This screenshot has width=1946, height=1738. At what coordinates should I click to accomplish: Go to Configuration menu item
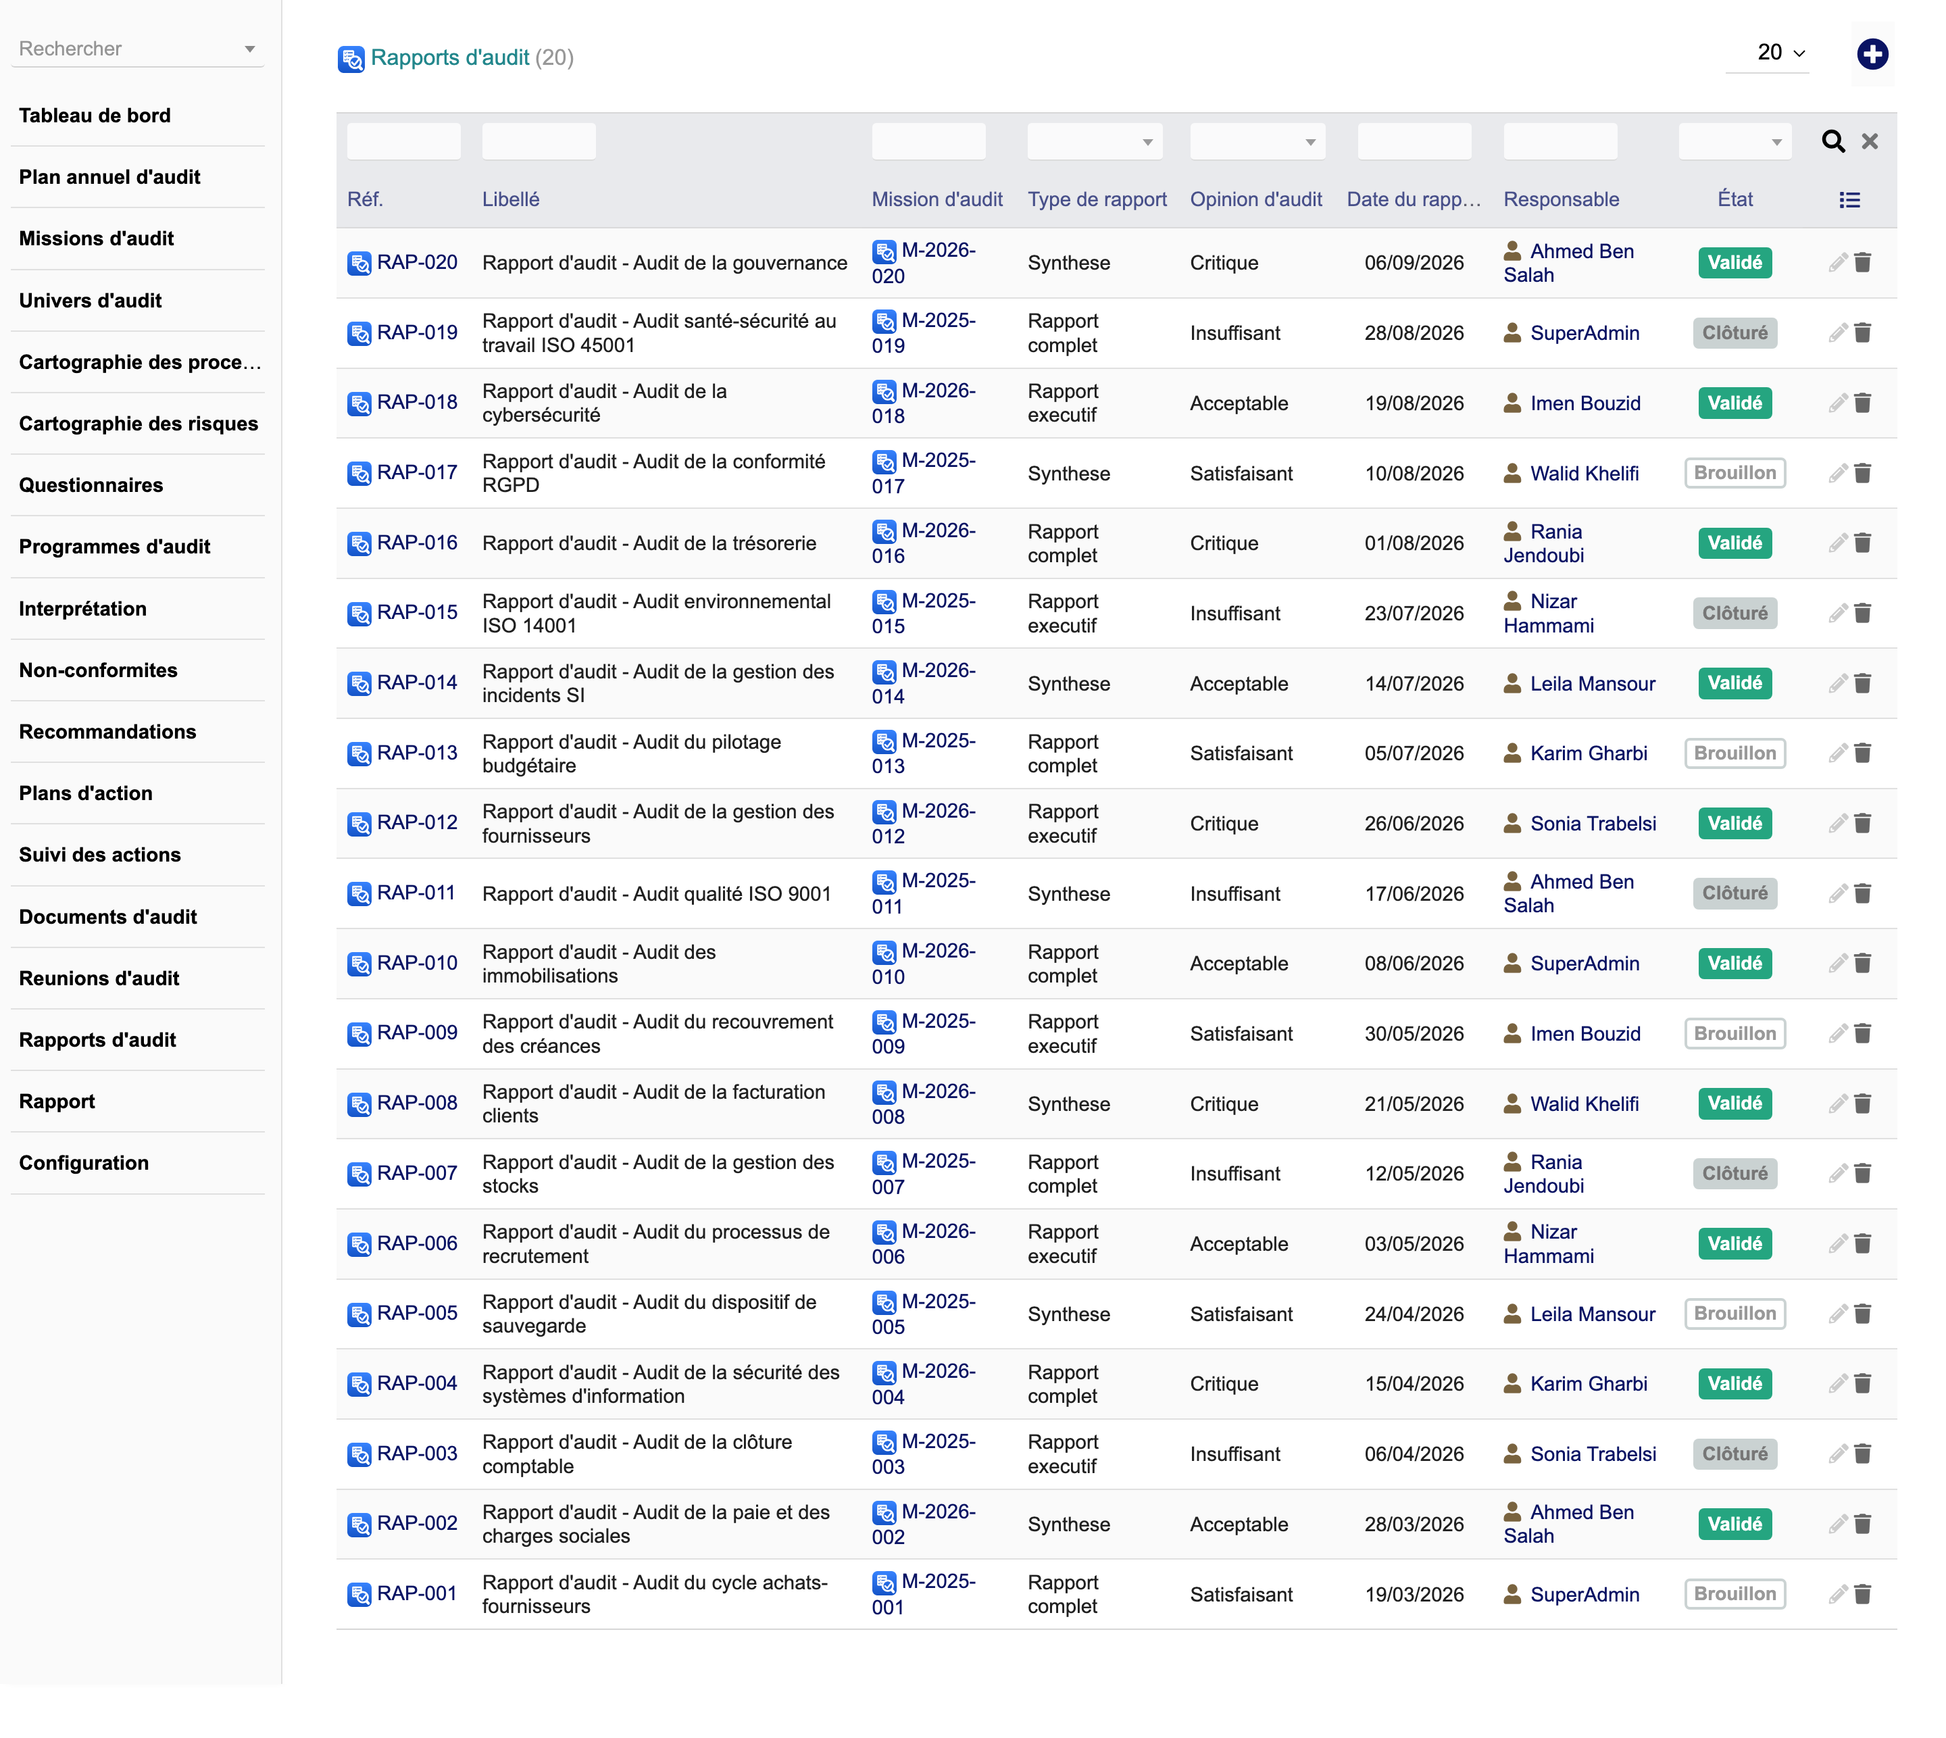tap(84, 1163)
